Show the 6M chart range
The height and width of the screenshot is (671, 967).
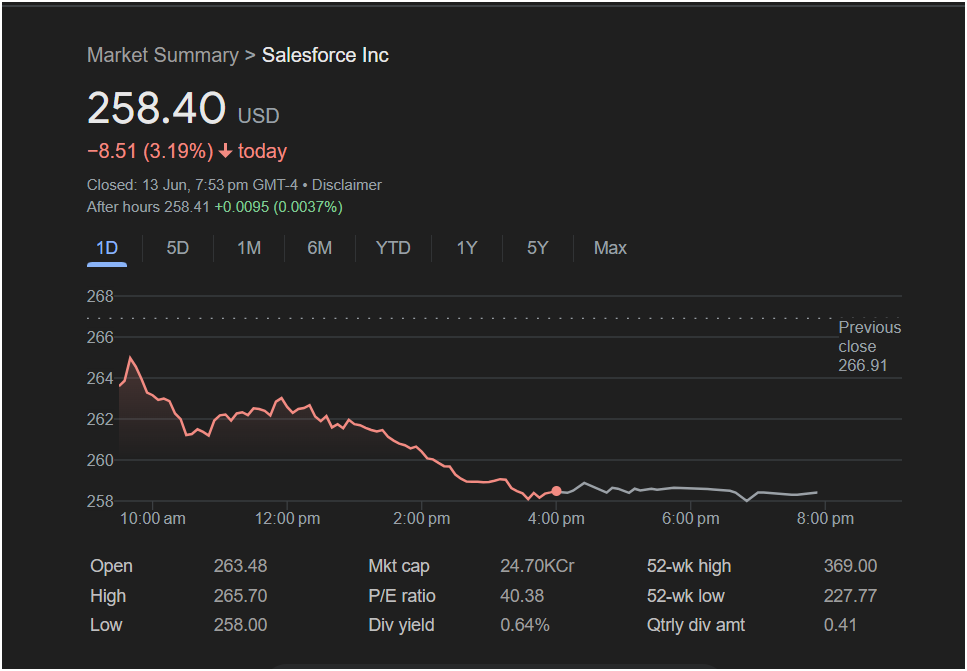coord(319,248)
